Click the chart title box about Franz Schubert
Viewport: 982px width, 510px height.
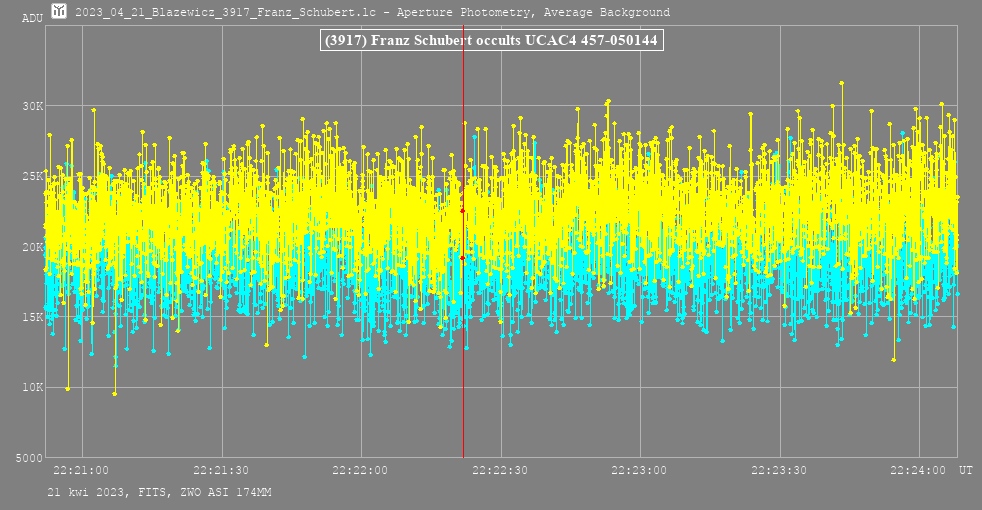pos(492,40)
